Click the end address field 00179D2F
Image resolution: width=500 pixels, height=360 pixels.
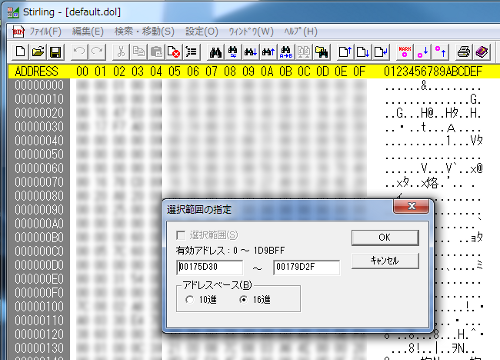[307, 267]
